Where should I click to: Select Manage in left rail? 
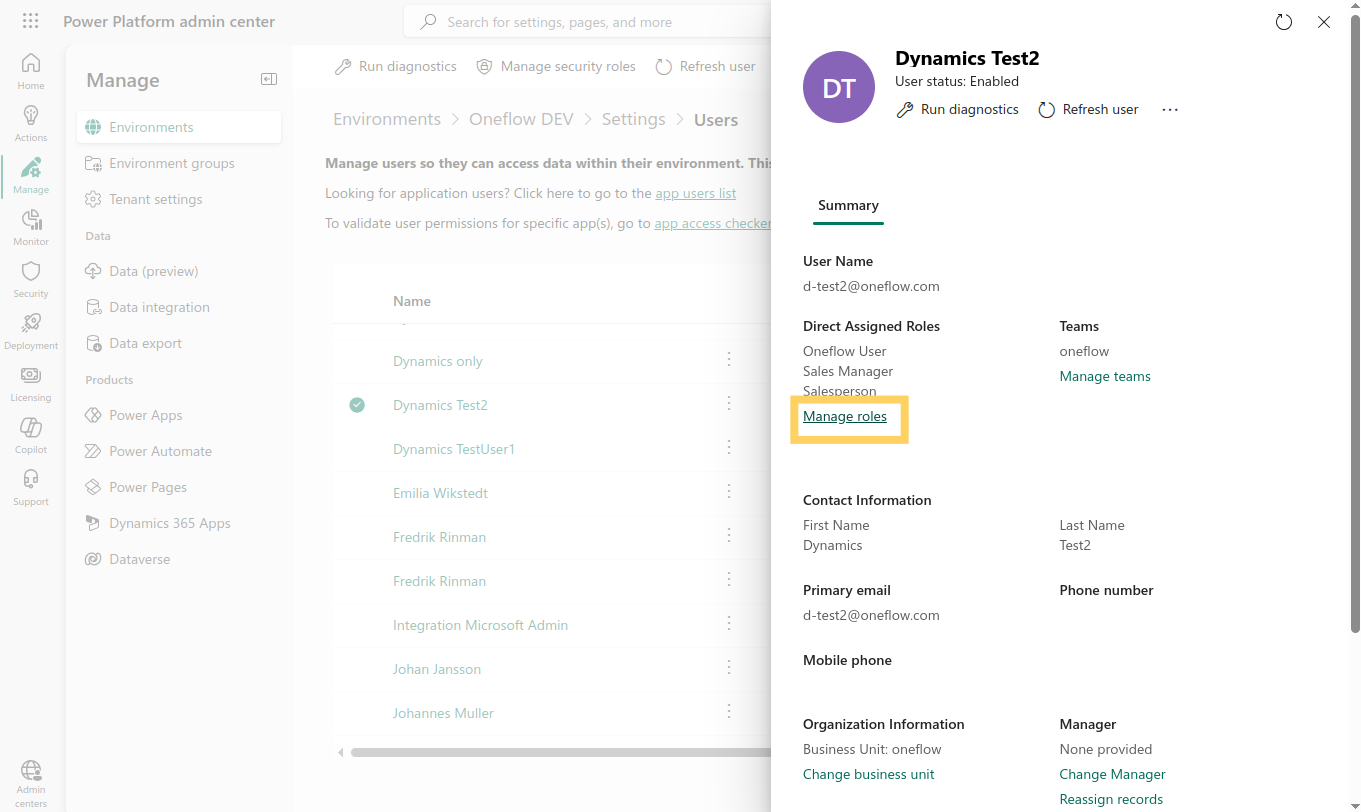click(x=31, y=174)
